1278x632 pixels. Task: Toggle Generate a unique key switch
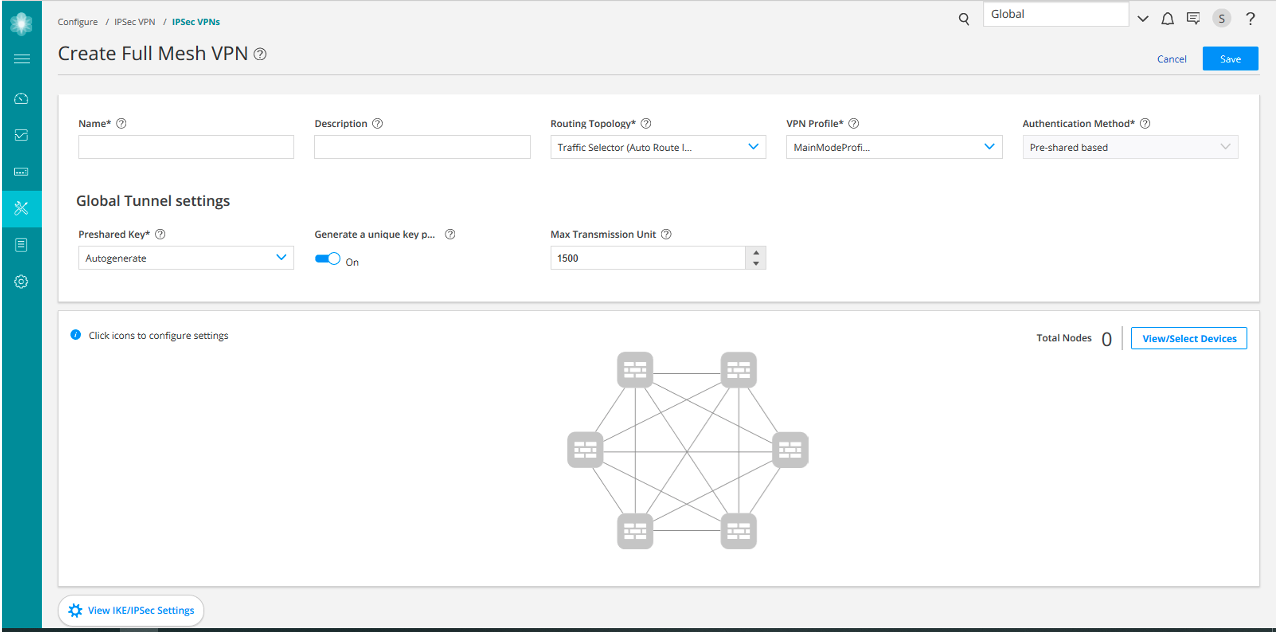pyautogui.click(x=328, y=259)
